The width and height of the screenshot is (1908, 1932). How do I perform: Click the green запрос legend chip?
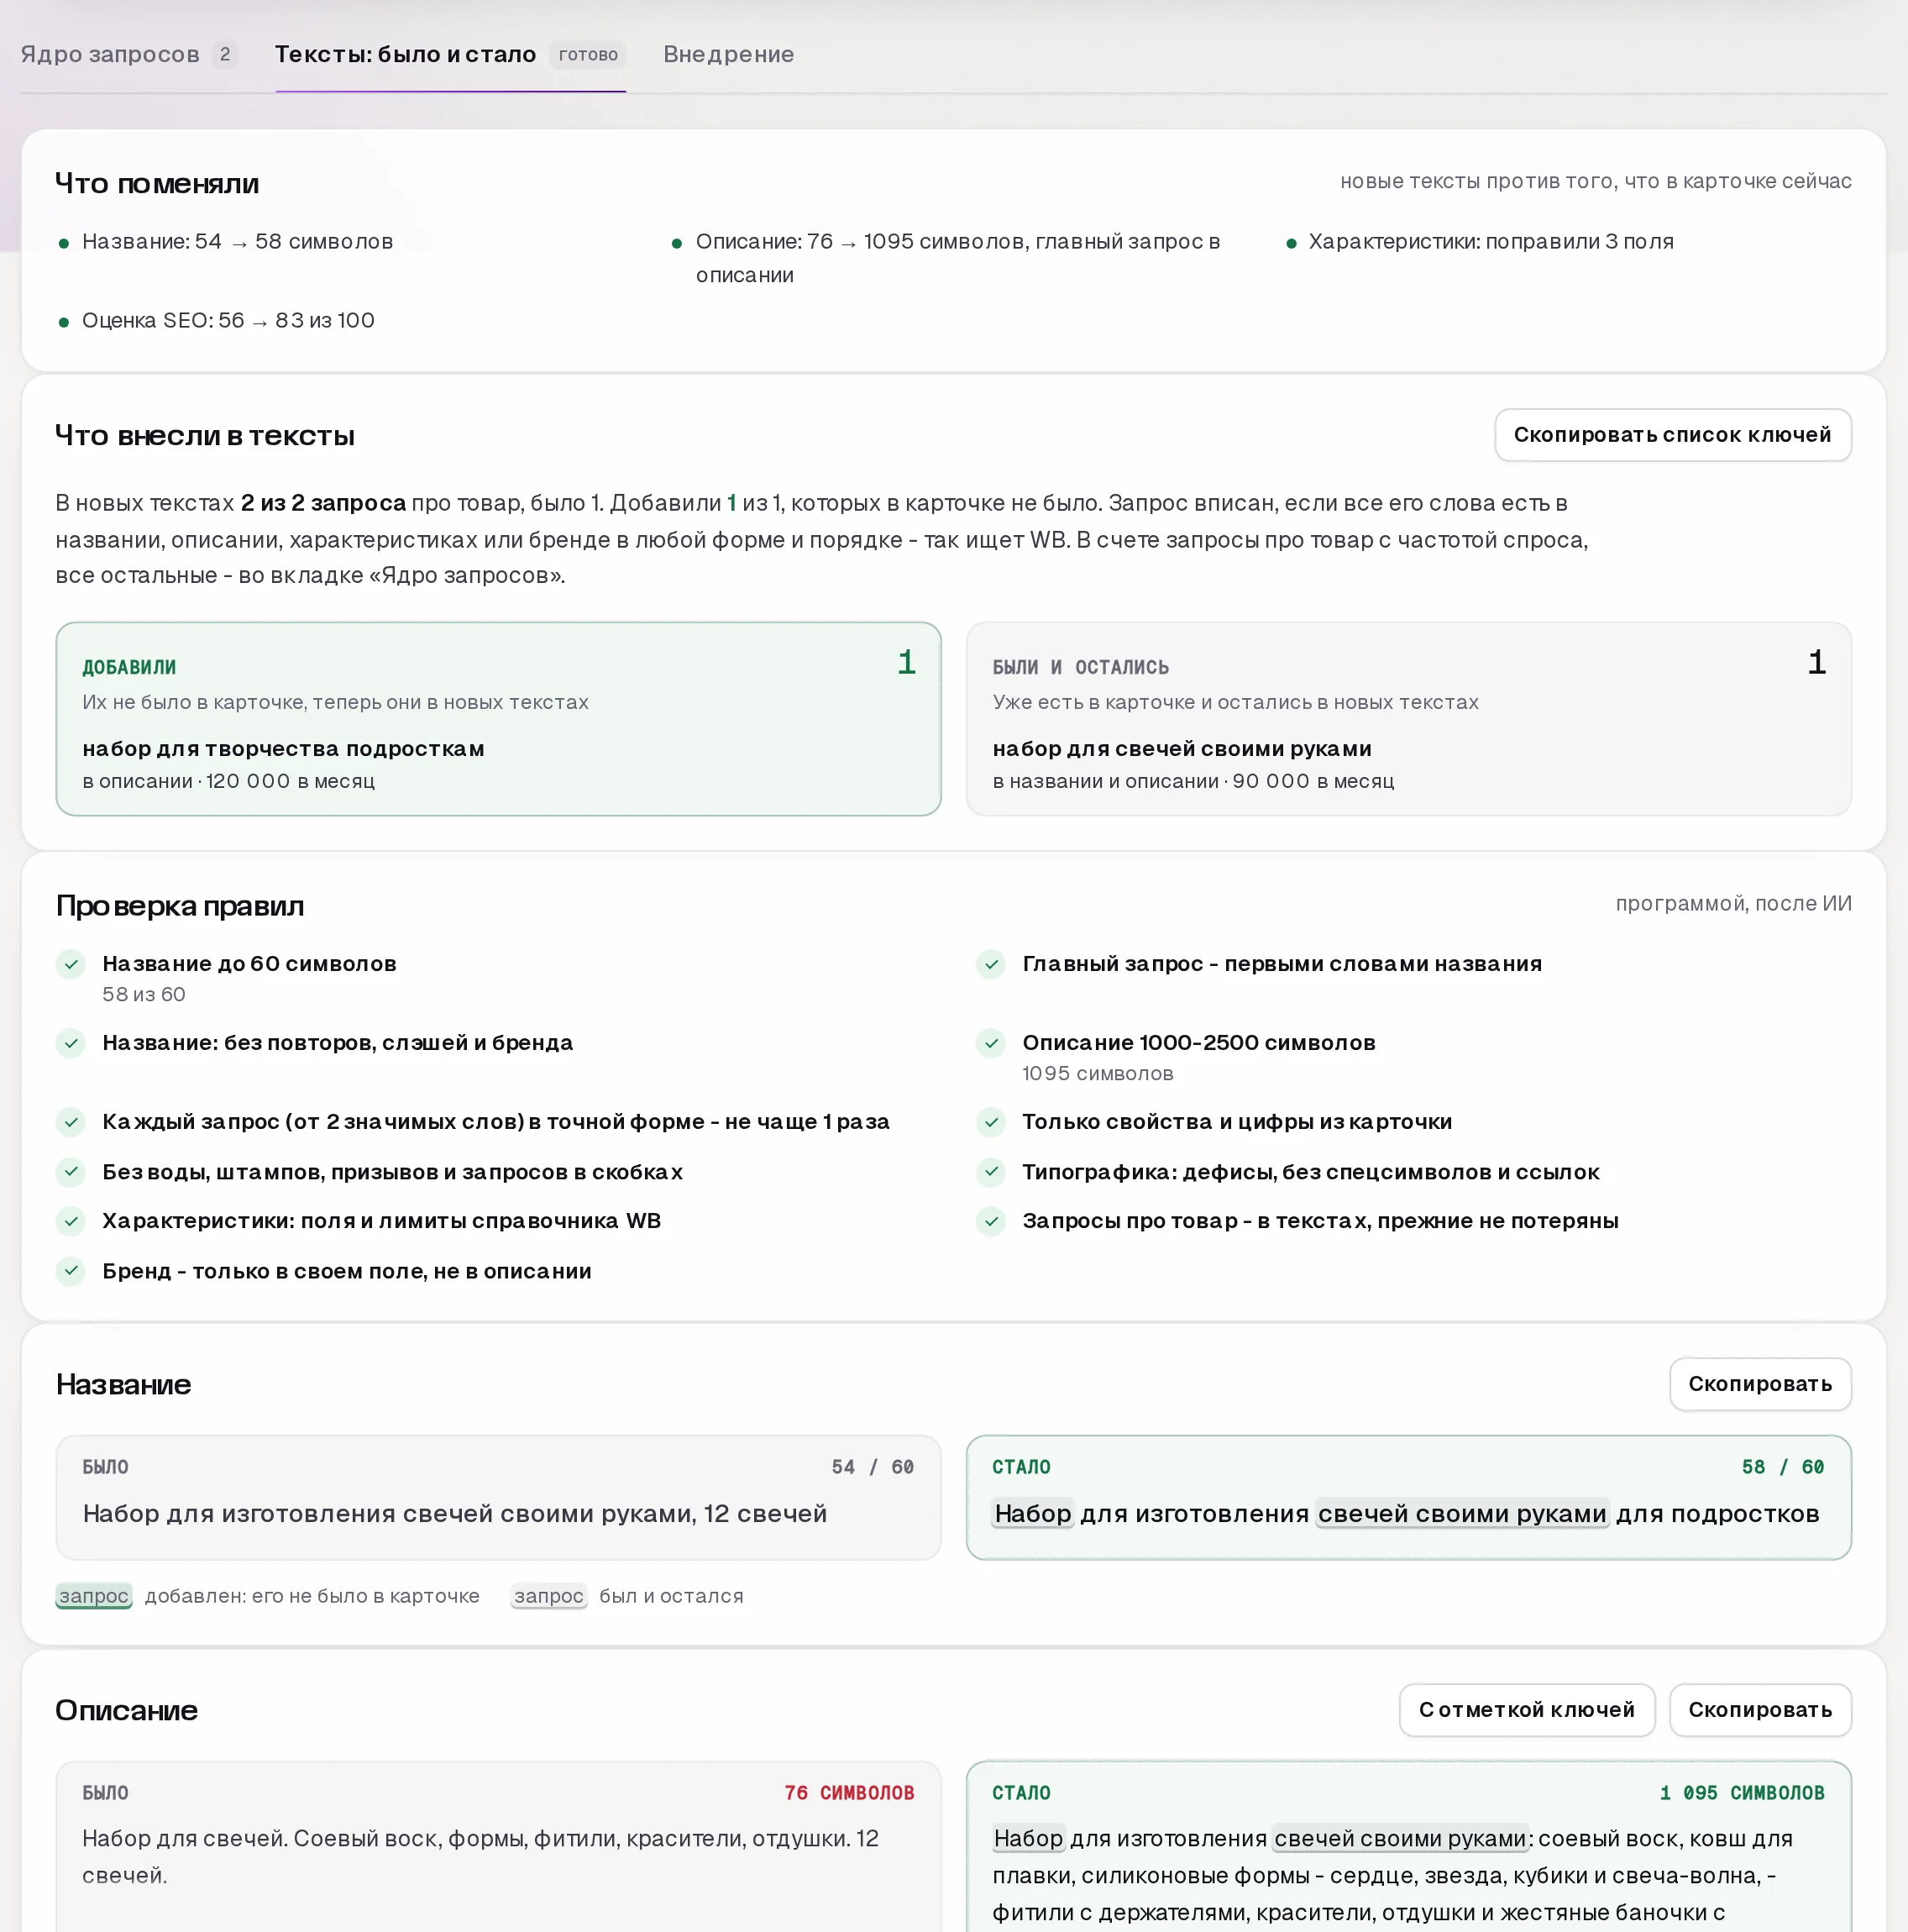pos(94,1596)
